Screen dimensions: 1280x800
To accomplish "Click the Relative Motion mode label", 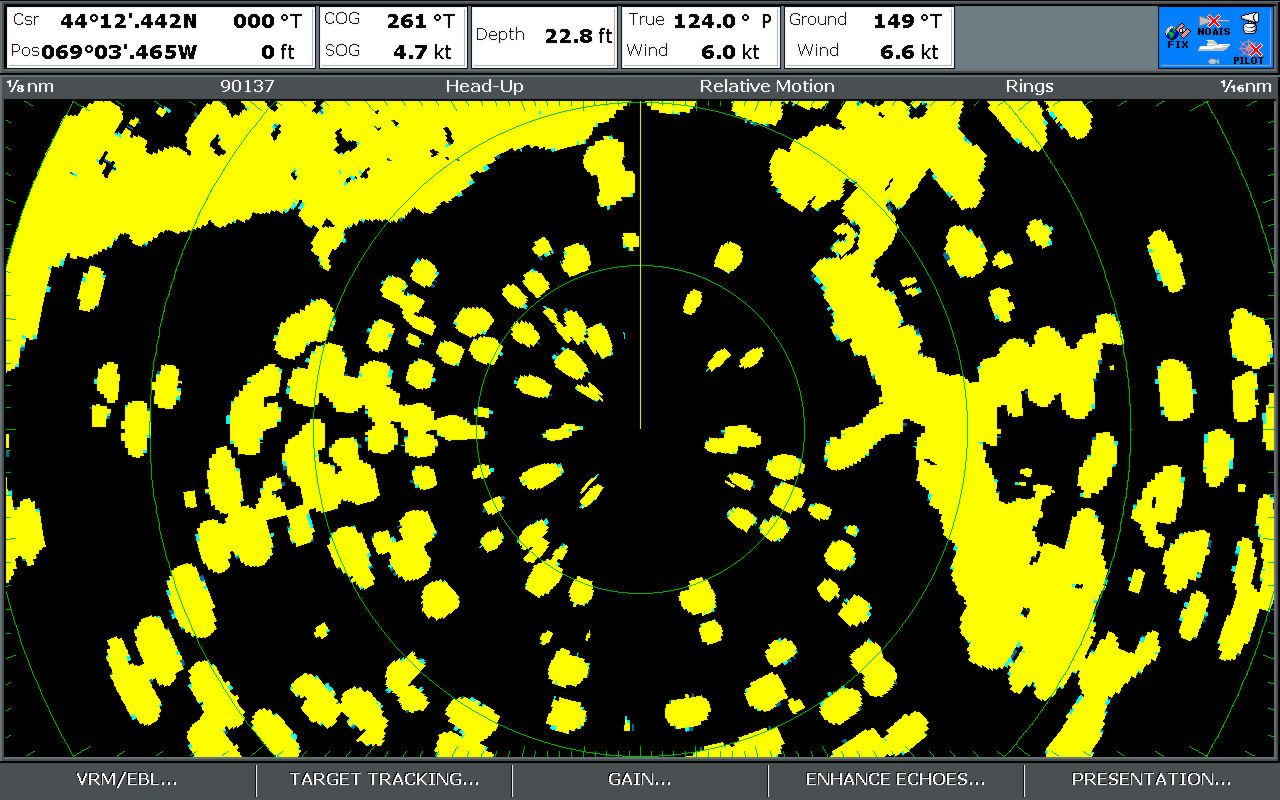I will (767, 86).
